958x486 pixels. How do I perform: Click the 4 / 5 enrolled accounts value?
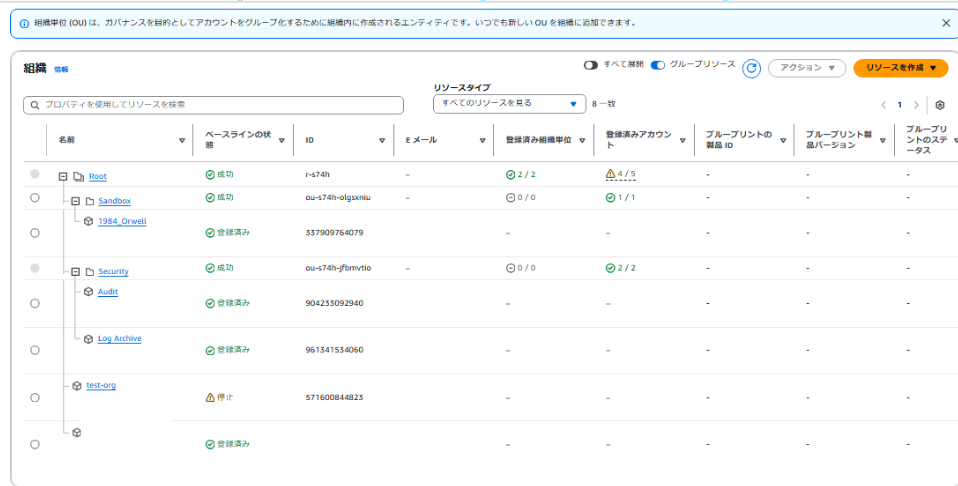point(626,174)
